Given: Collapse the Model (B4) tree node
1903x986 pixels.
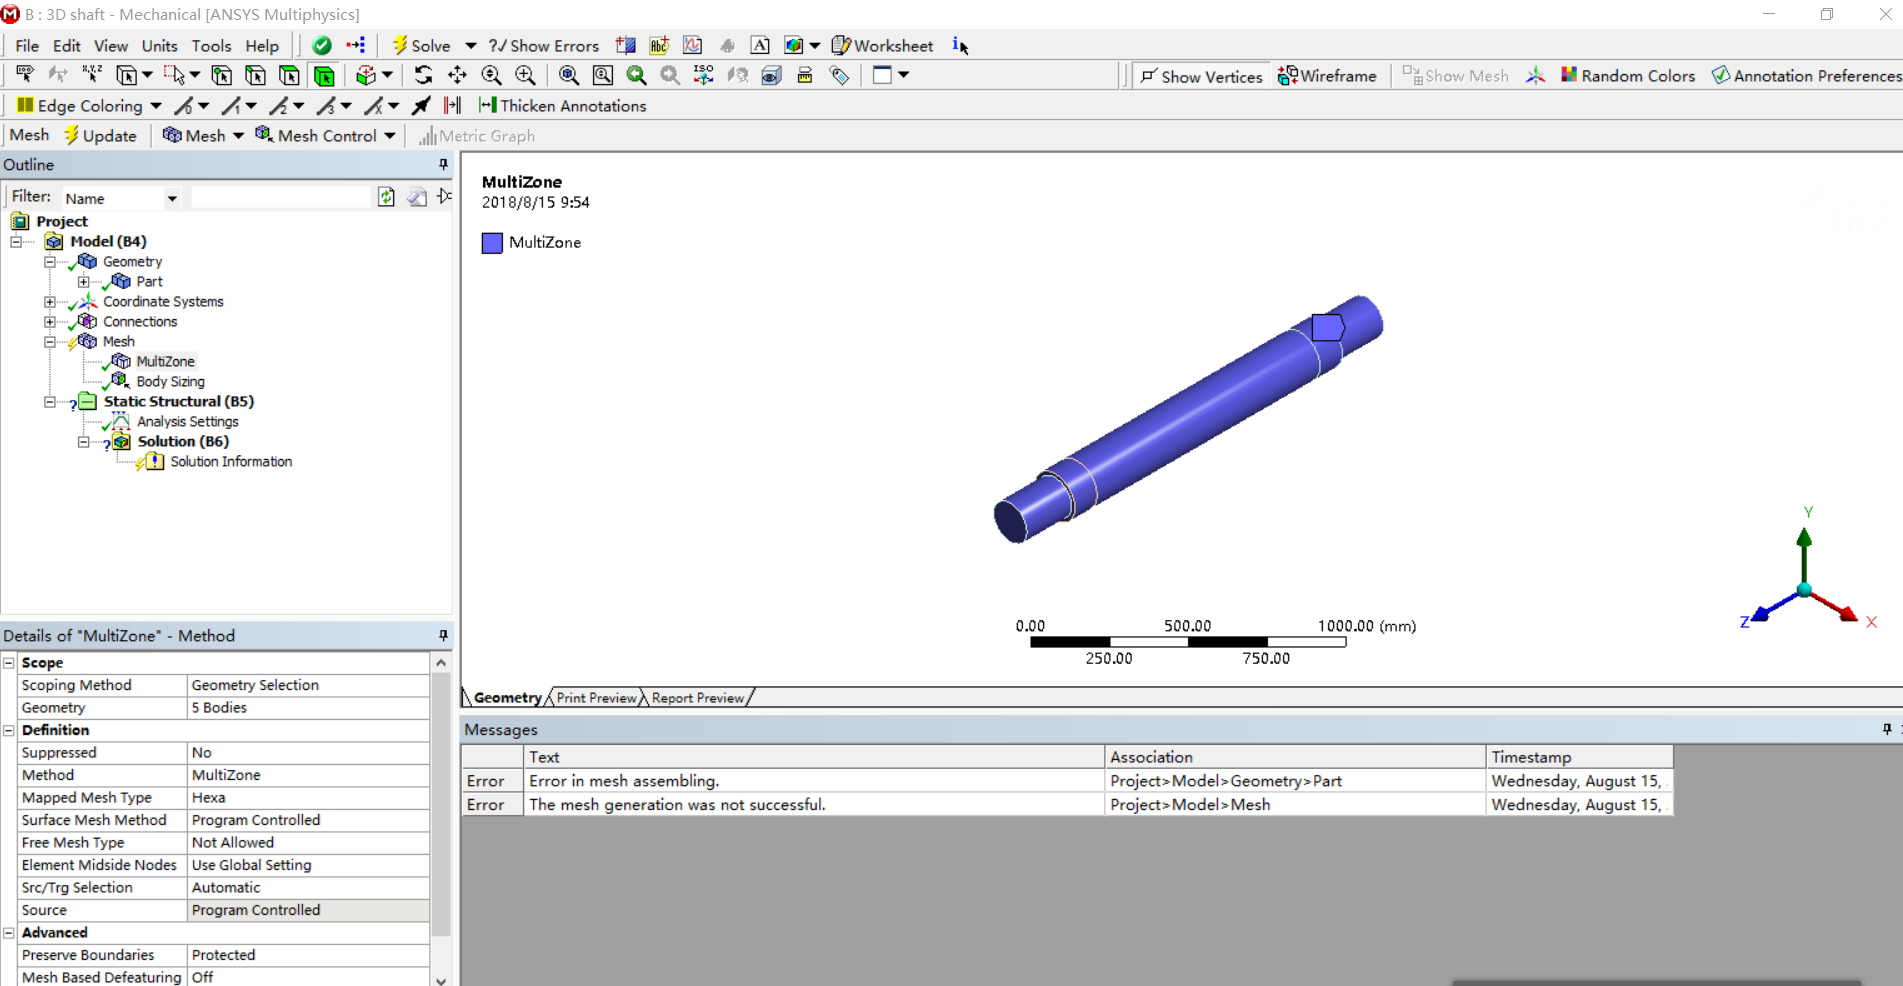Looking at the screenshot, I should 16,241.
